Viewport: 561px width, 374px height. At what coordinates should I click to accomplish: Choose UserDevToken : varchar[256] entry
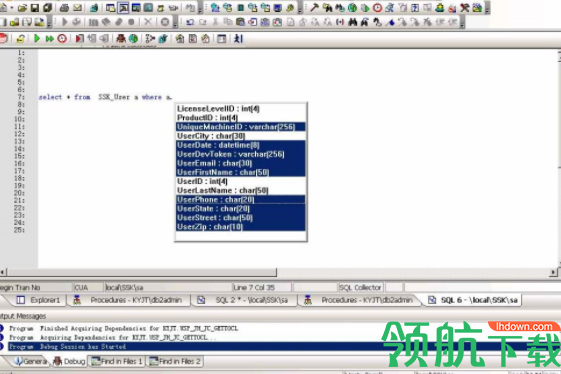click(240, 154)
